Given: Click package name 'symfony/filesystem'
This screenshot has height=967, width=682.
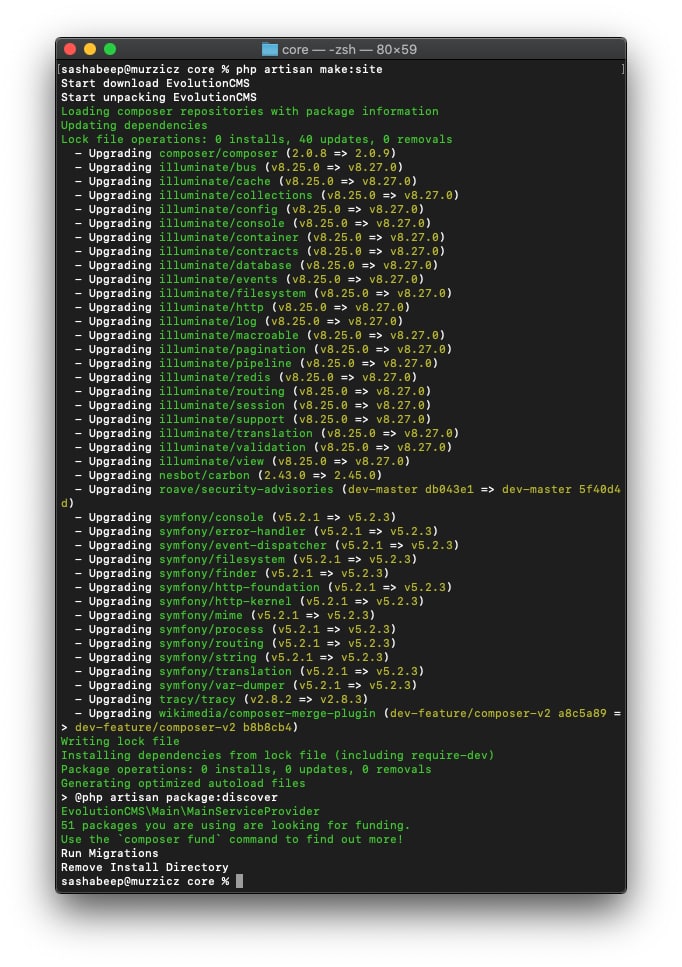Looking at the screenshot, I should pyautogui.click(x=222, y=559).
